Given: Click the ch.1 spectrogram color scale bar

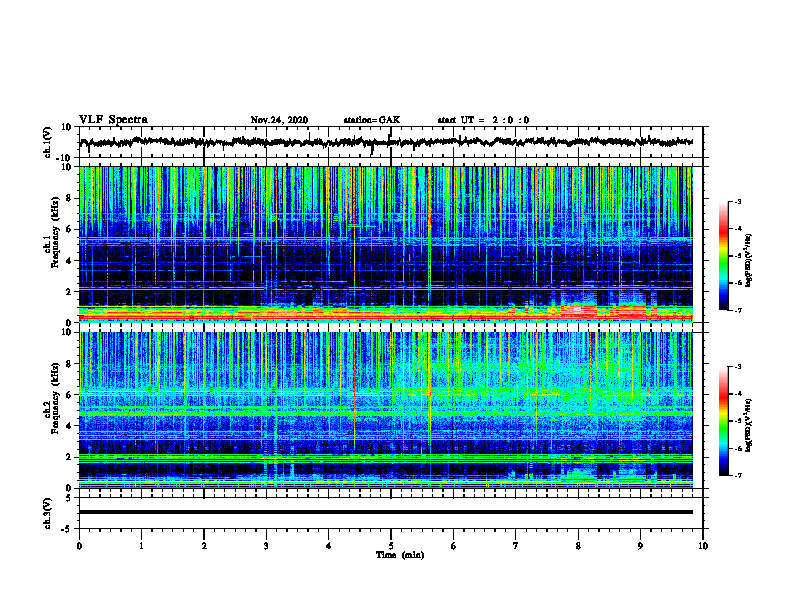Looking at the screenshot, I should click(x=723, y=256).
